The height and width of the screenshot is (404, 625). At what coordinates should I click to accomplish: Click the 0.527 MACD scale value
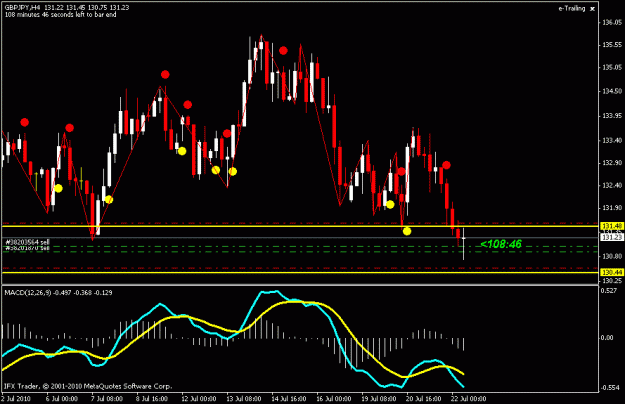point(609,290)
